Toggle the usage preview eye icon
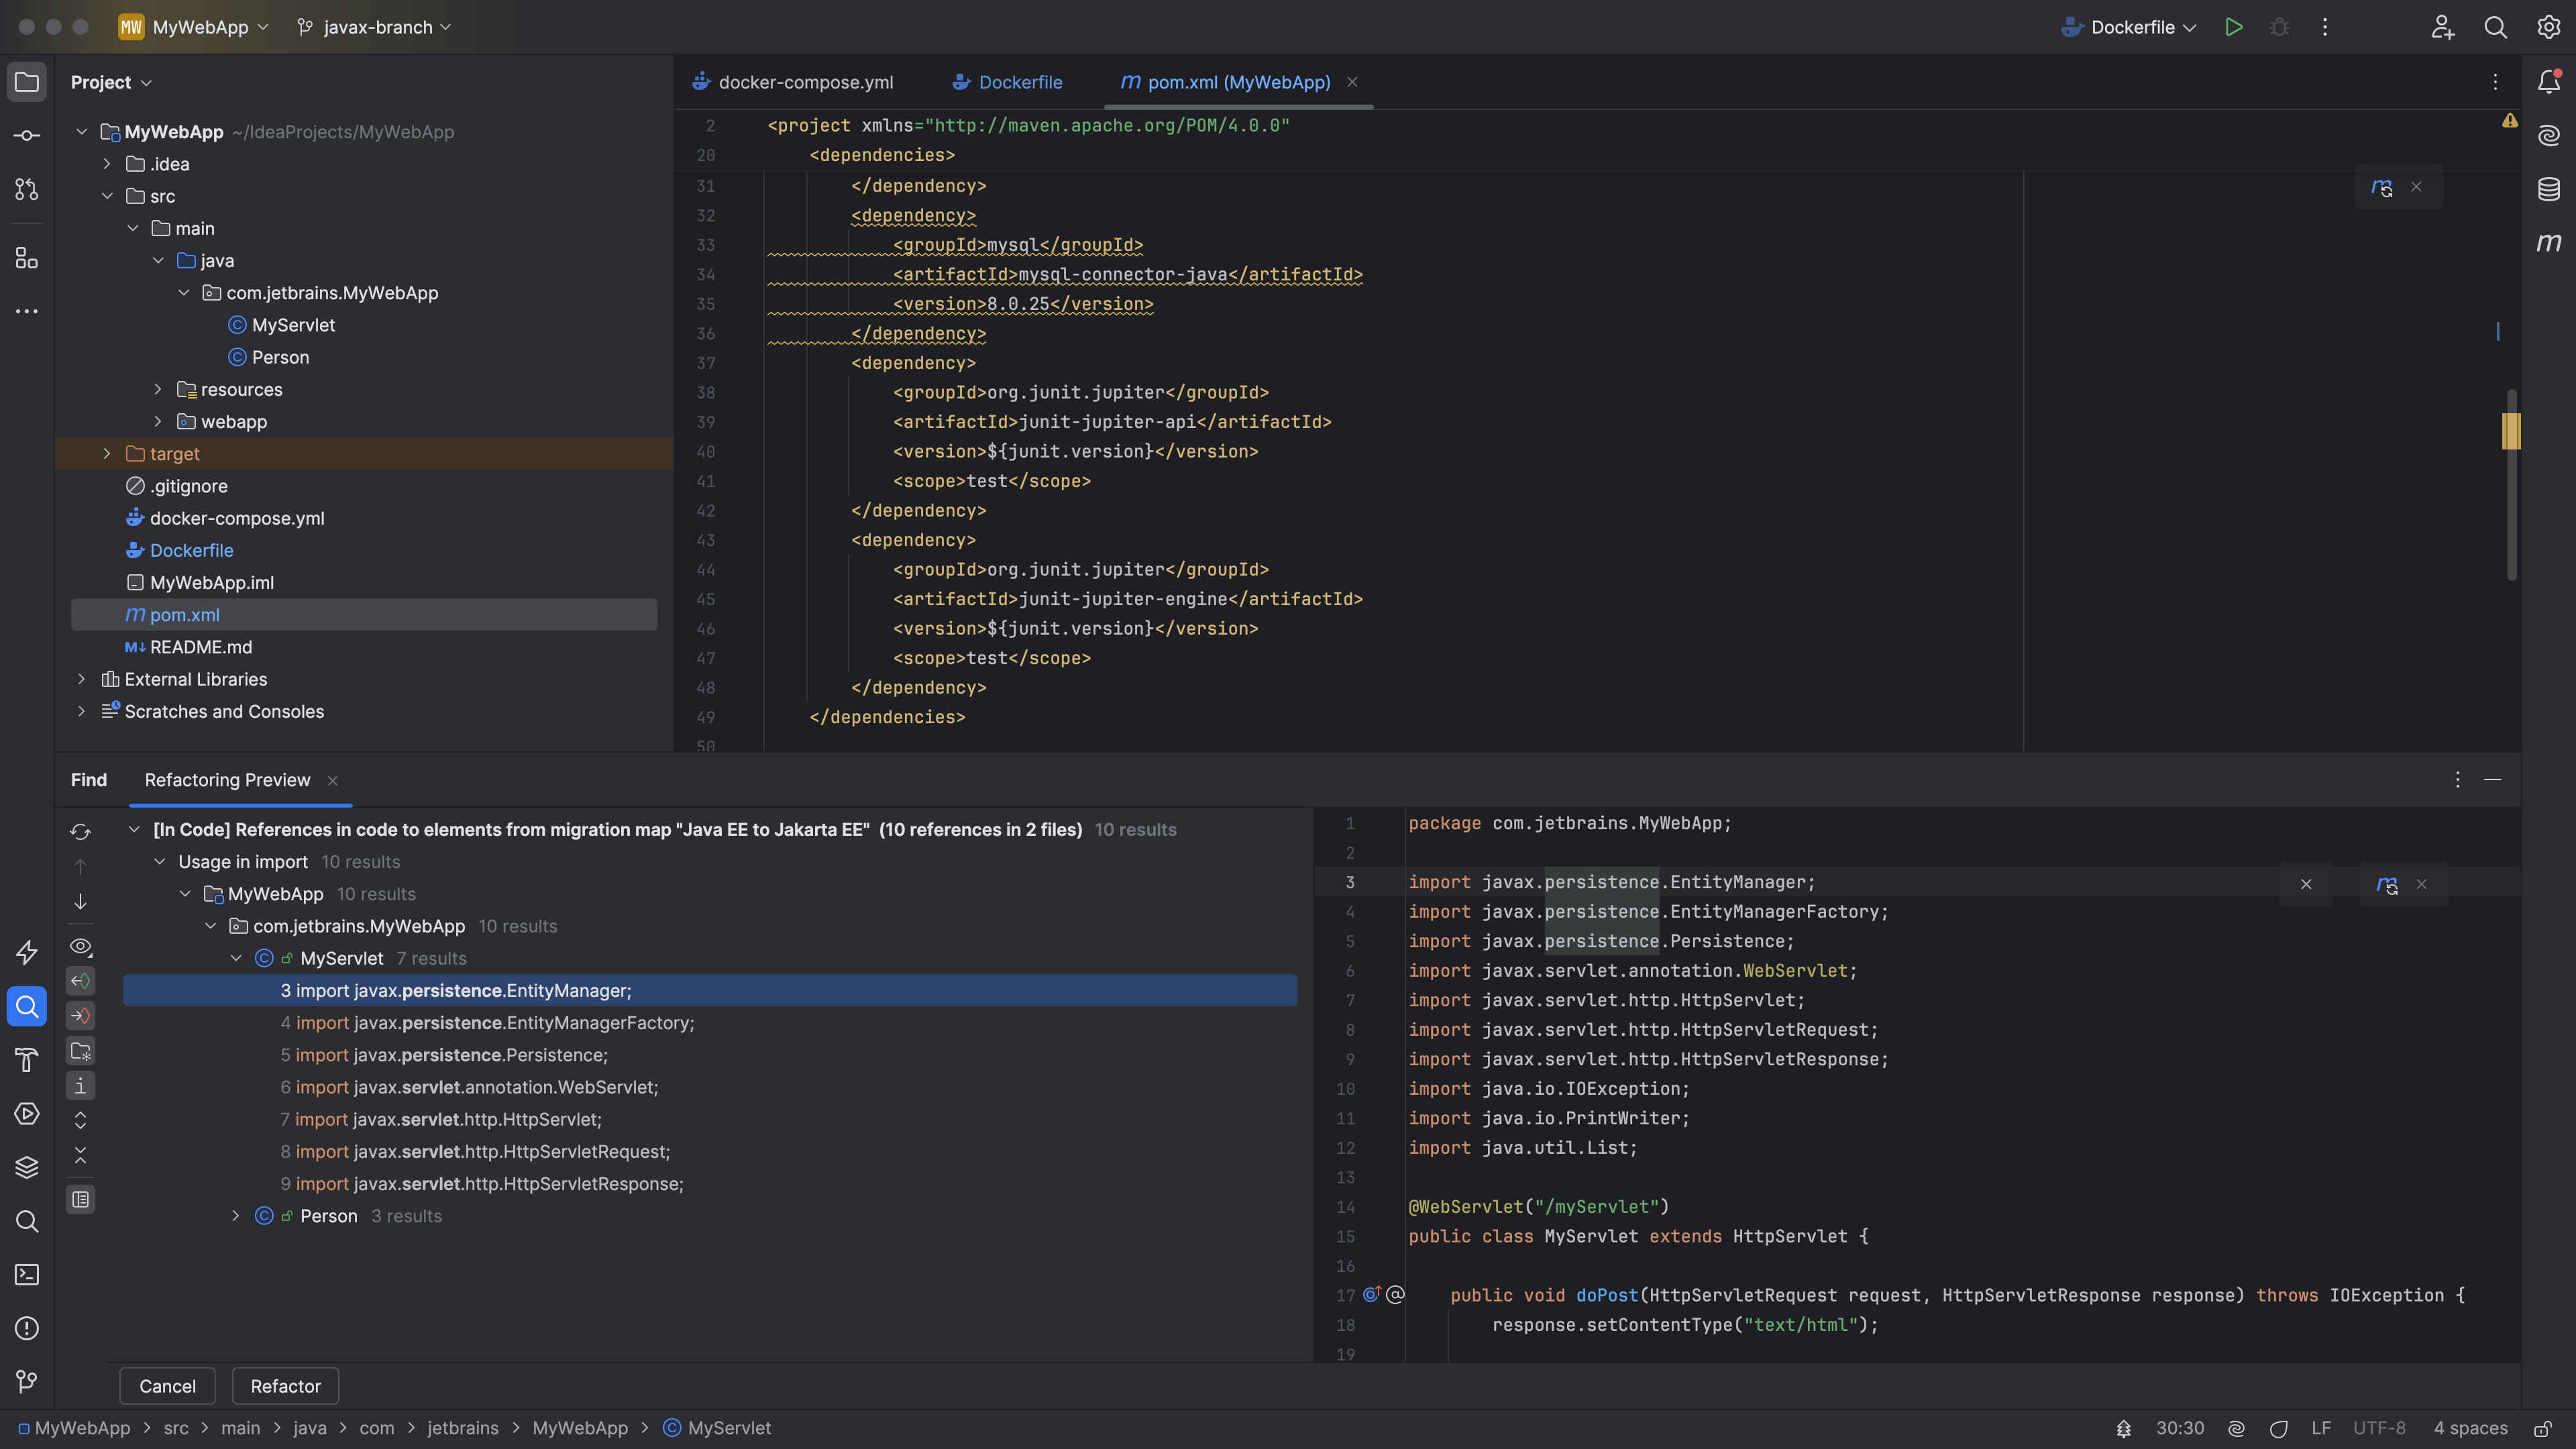This screenshot has width=2576, height=1449. [x=80, y=946]
